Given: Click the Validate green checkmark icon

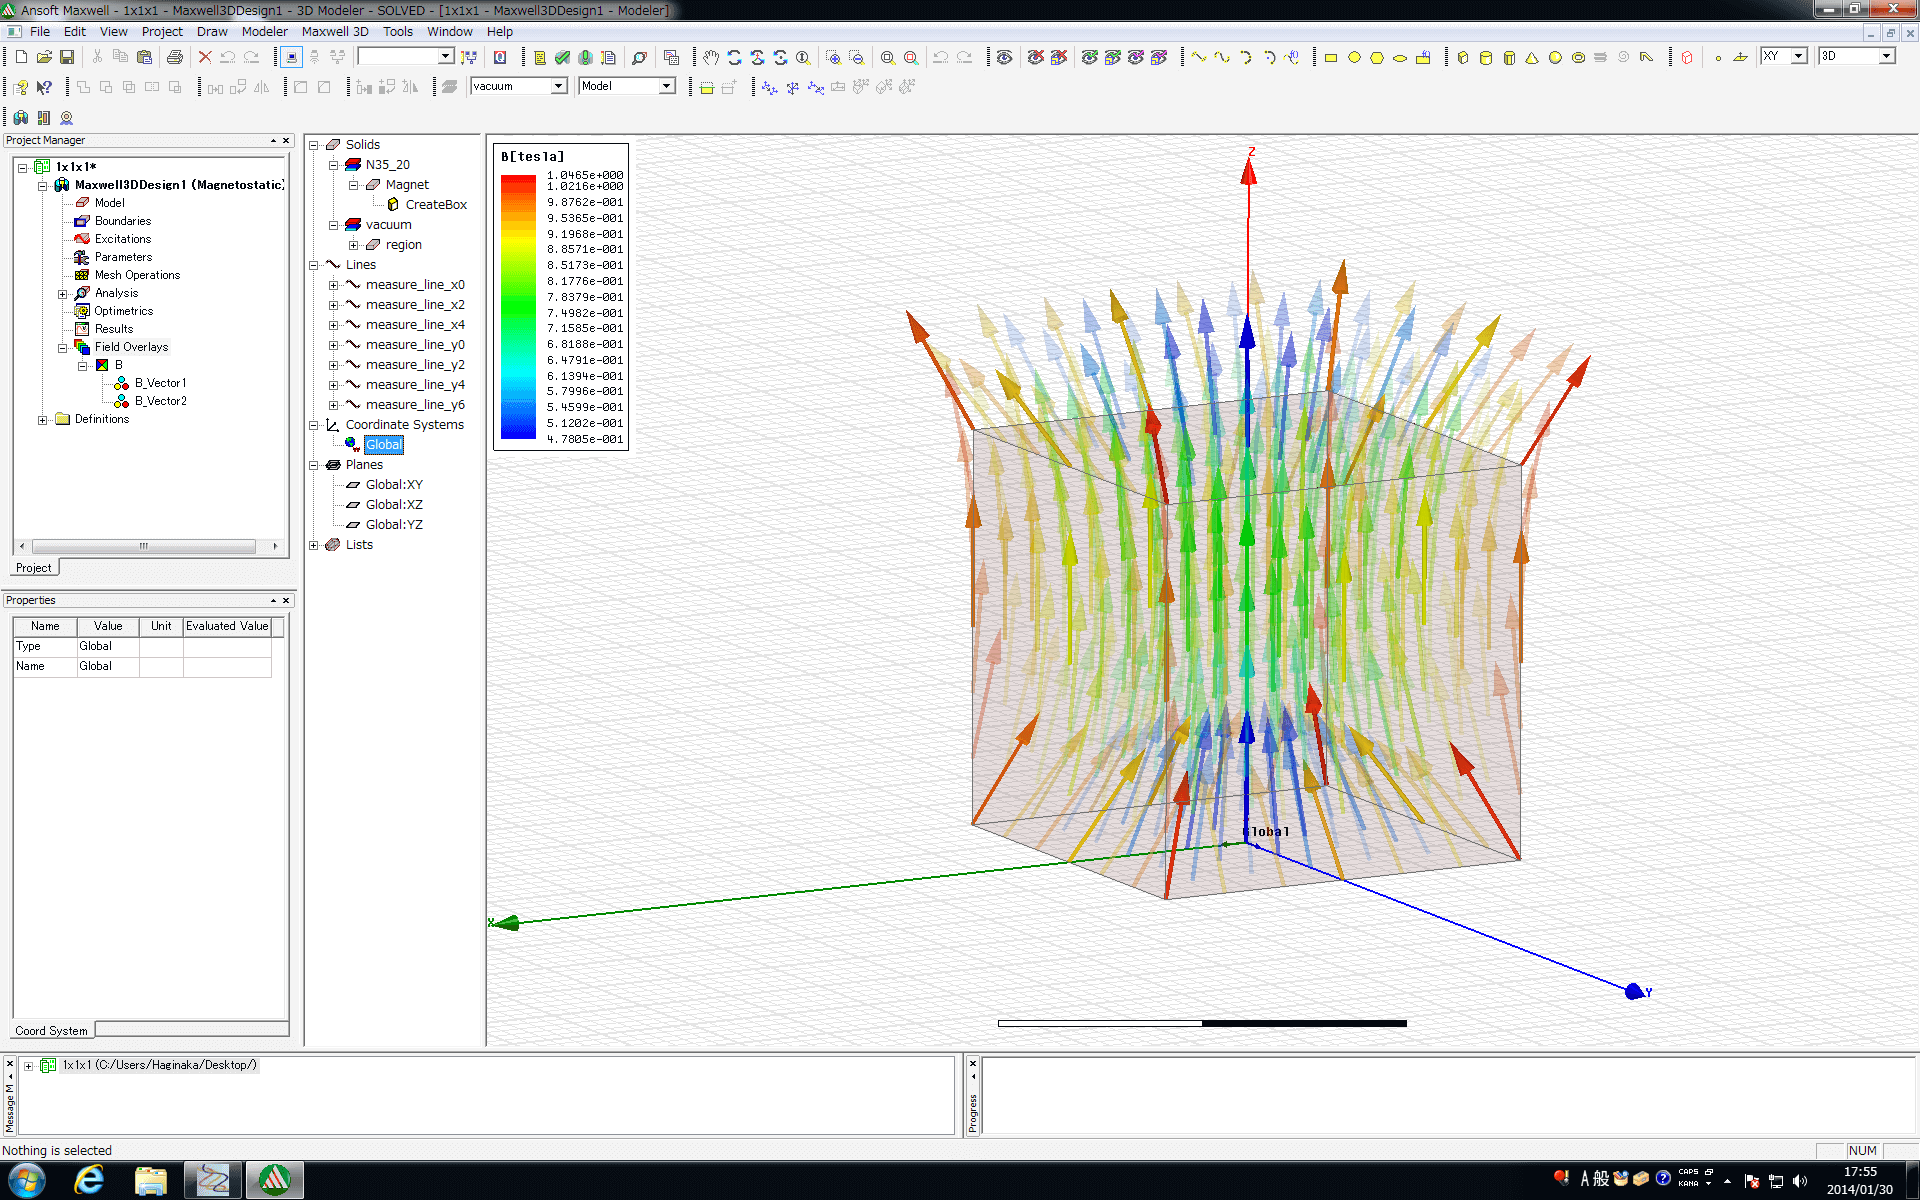Looking at the screenshot, I should tap(562, 57).
